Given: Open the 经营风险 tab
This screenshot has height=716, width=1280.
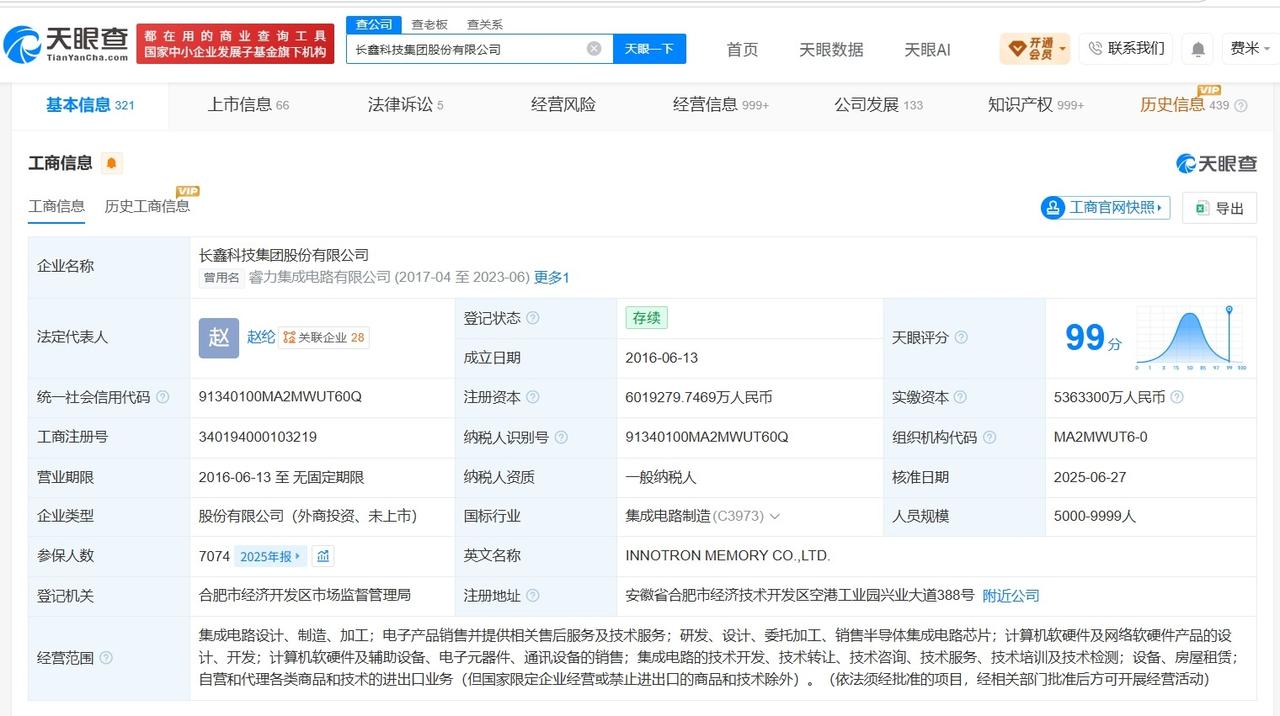Looking at the screenshot, I should pyautogui.click(x=563, y=105).
